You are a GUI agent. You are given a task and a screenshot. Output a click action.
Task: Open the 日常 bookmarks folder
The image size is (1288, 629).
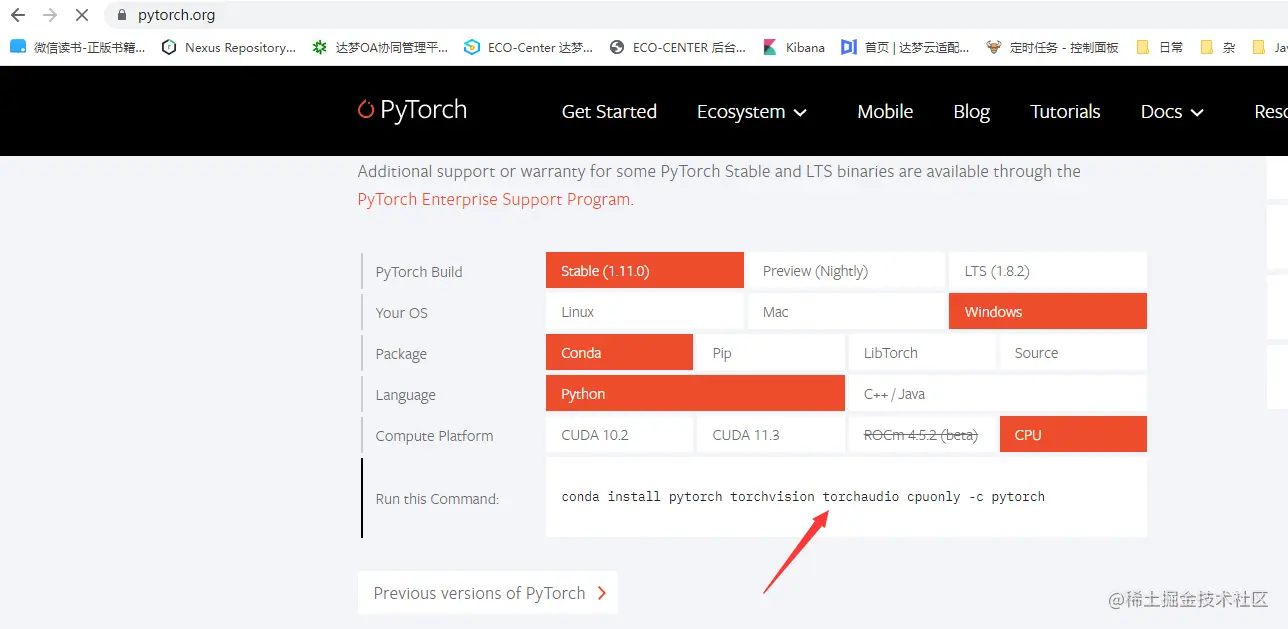coord(1160,47)
